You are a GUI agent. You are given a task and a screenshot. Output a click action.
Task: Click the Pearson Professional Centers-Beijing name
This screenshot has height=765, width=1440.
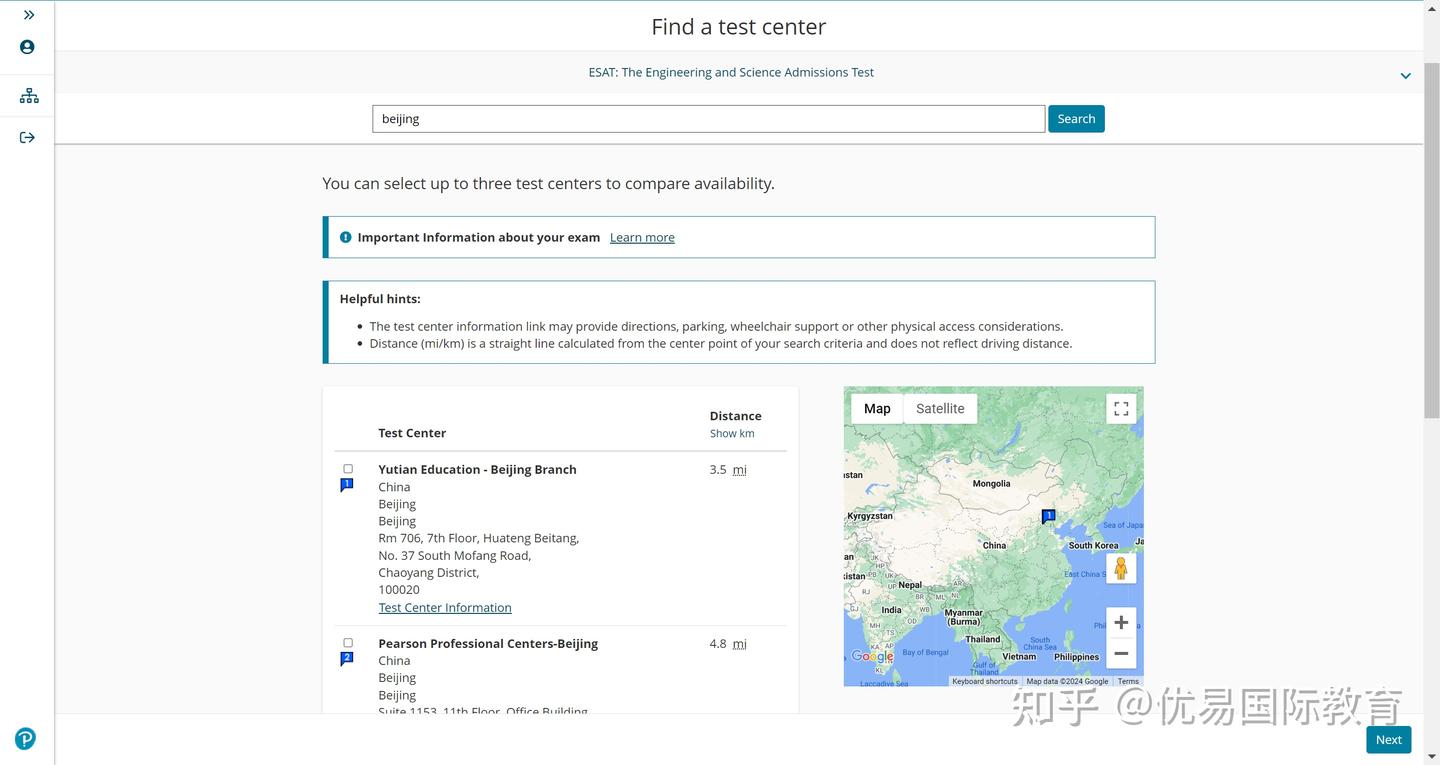(488, 643)
